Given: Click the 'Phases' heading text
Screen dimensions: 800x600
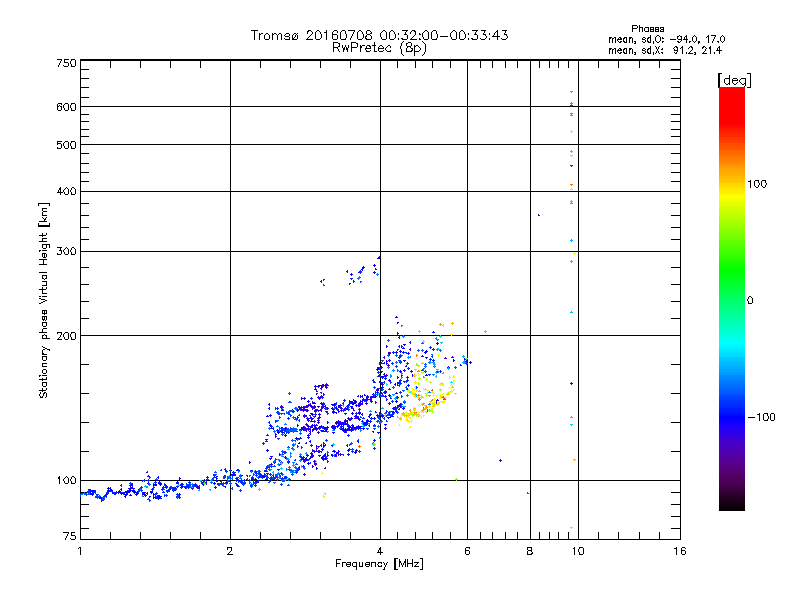Looking at the screenshot, I should point(647,29).
